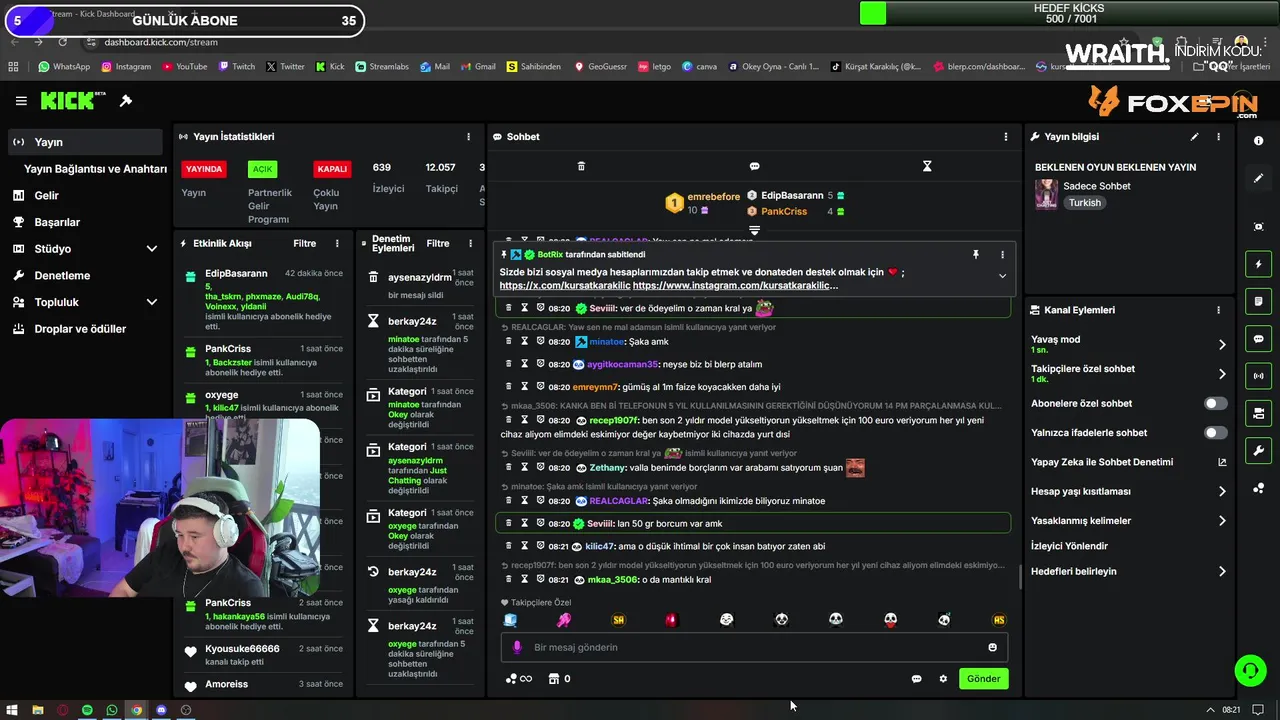Viewport: 1280px width, 720px height.
Task: Click İzleyici Yönlendir
Action: 1069,546
